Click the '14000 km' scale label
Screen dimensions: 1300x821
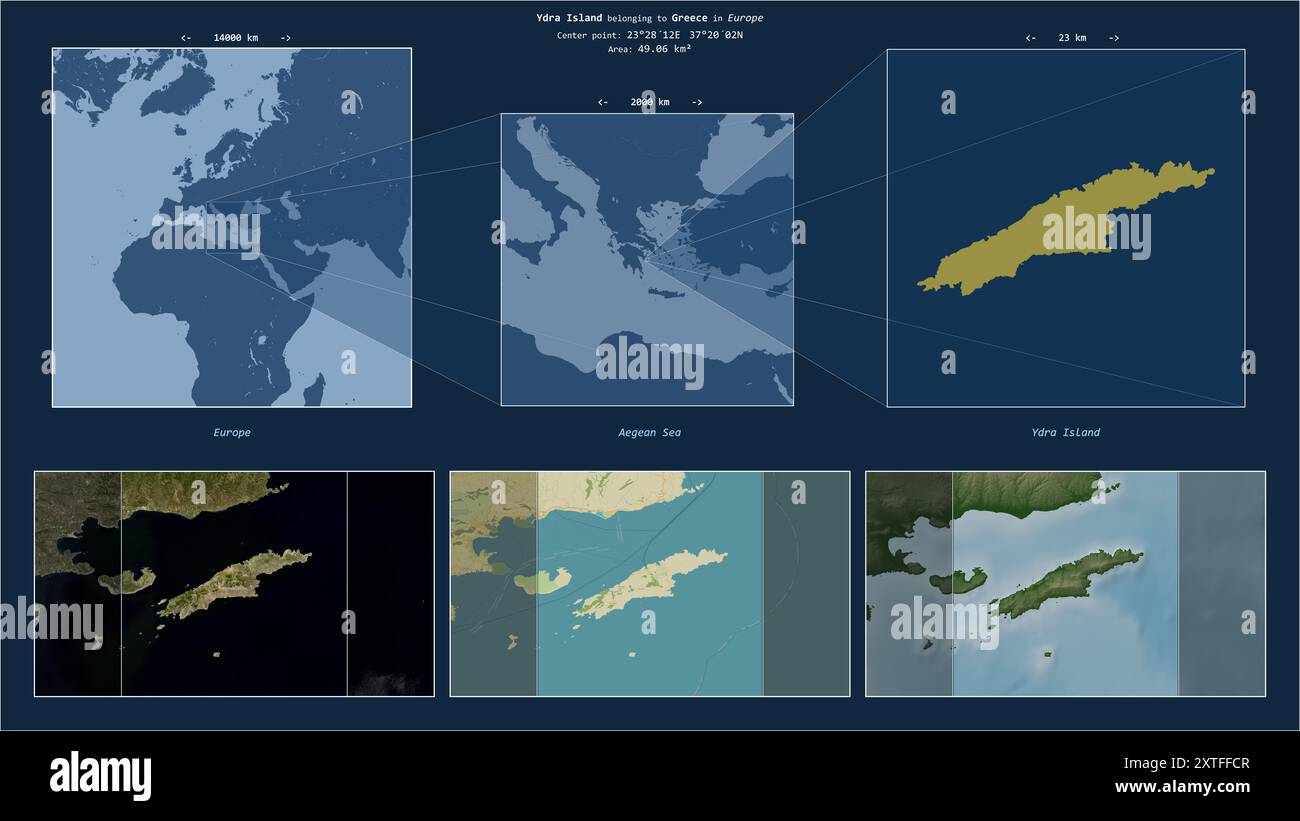[235, 38]
